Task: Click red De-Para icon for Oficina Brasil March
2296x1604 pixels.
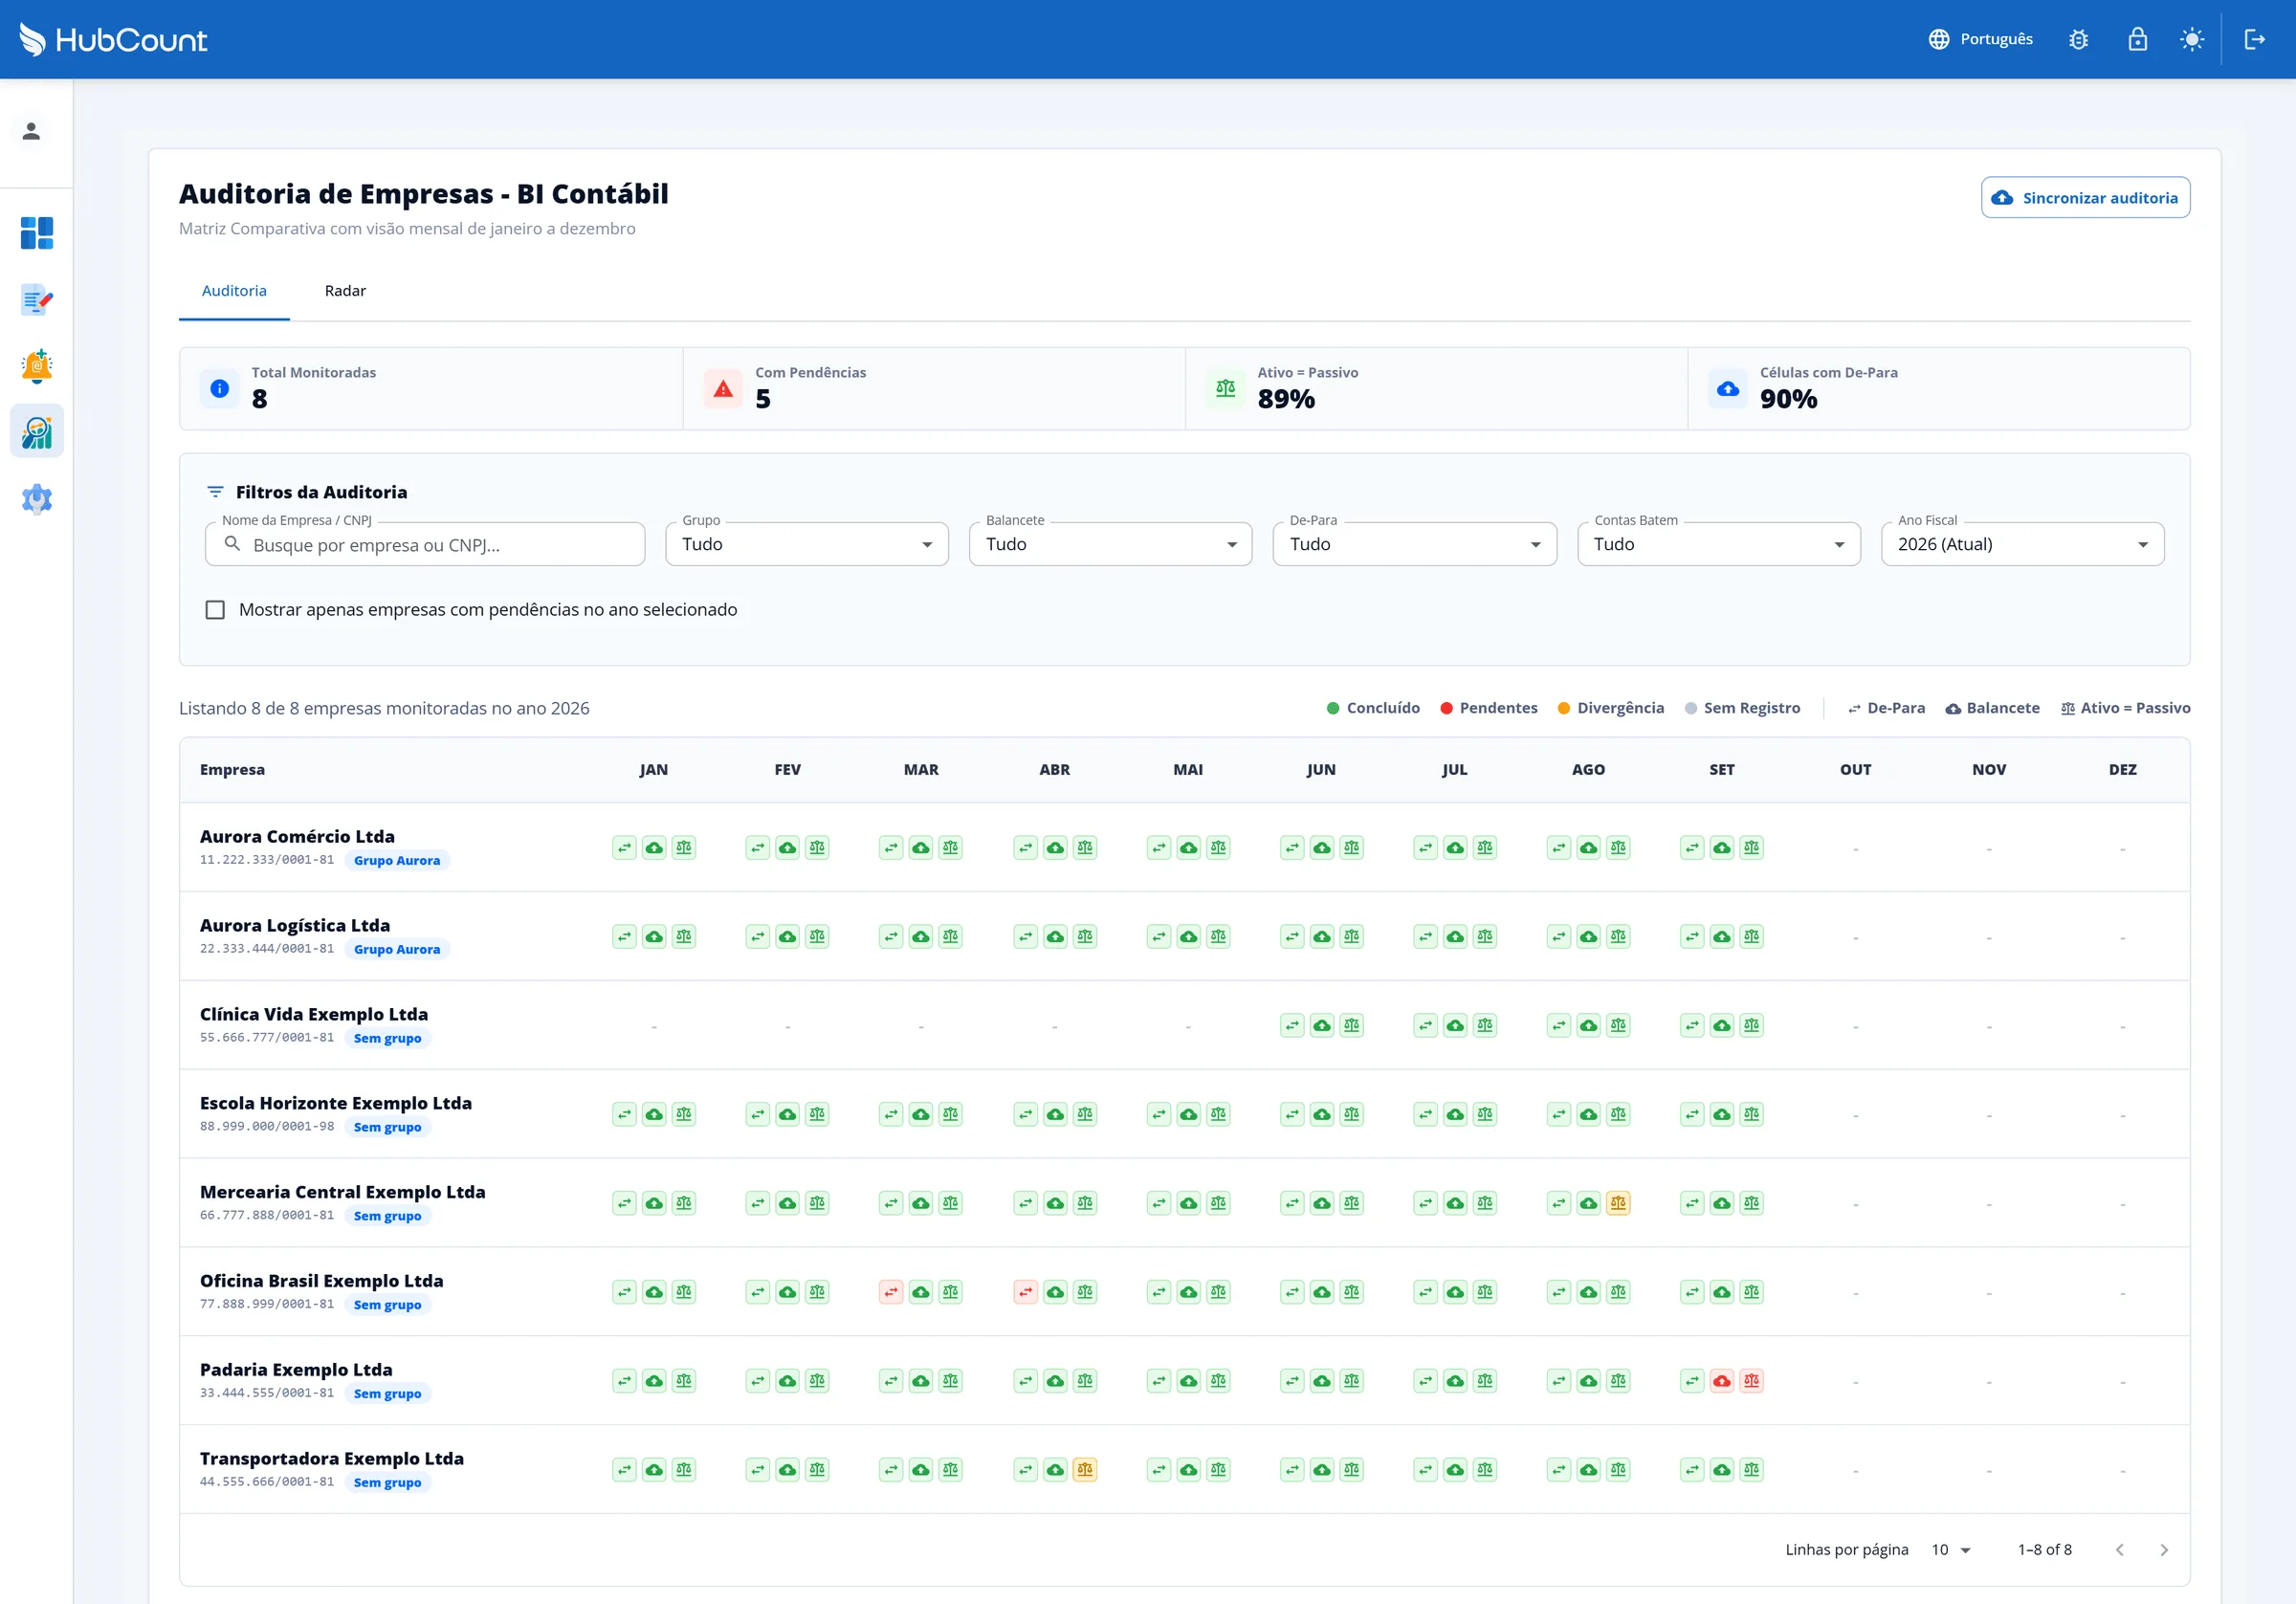Action: click(891, 1292)
